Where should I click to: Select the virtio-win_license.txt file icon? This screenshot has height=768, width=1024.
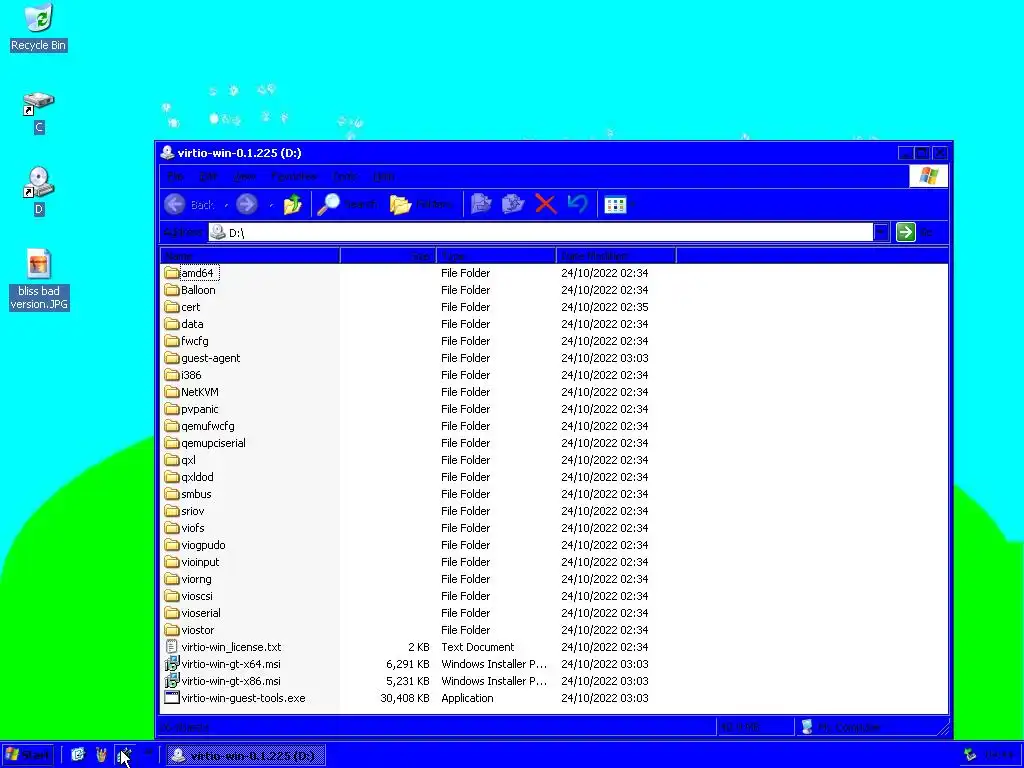[172, 647]
